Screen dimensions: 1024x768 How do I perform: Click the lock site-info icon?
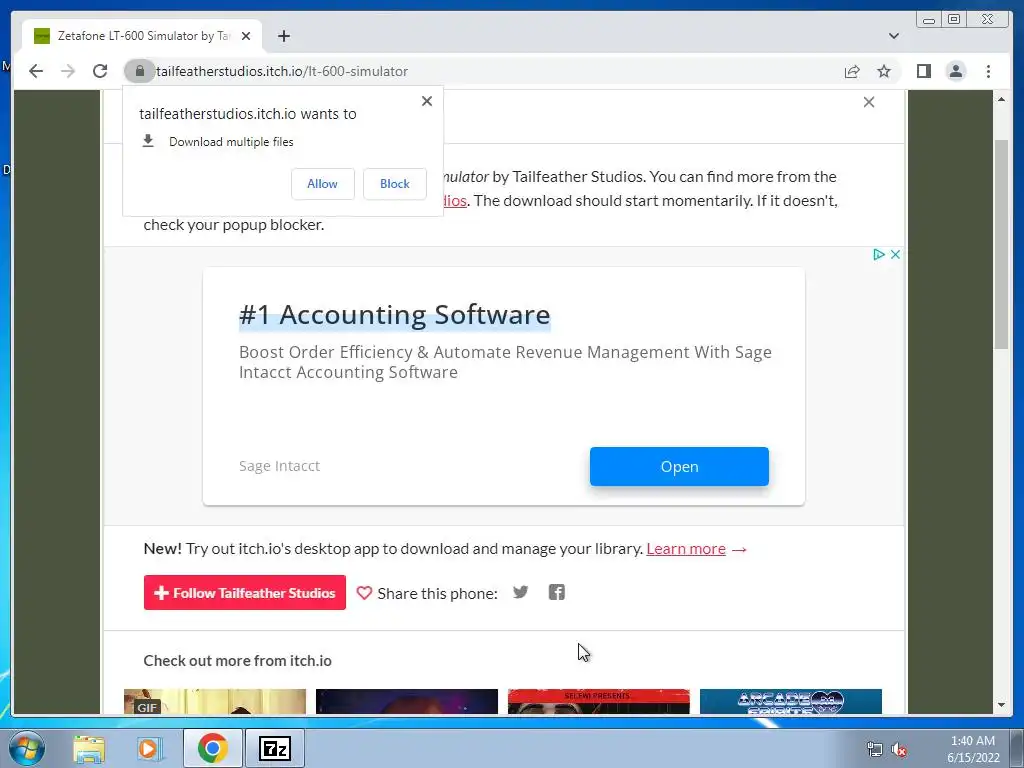pos(139,71)
